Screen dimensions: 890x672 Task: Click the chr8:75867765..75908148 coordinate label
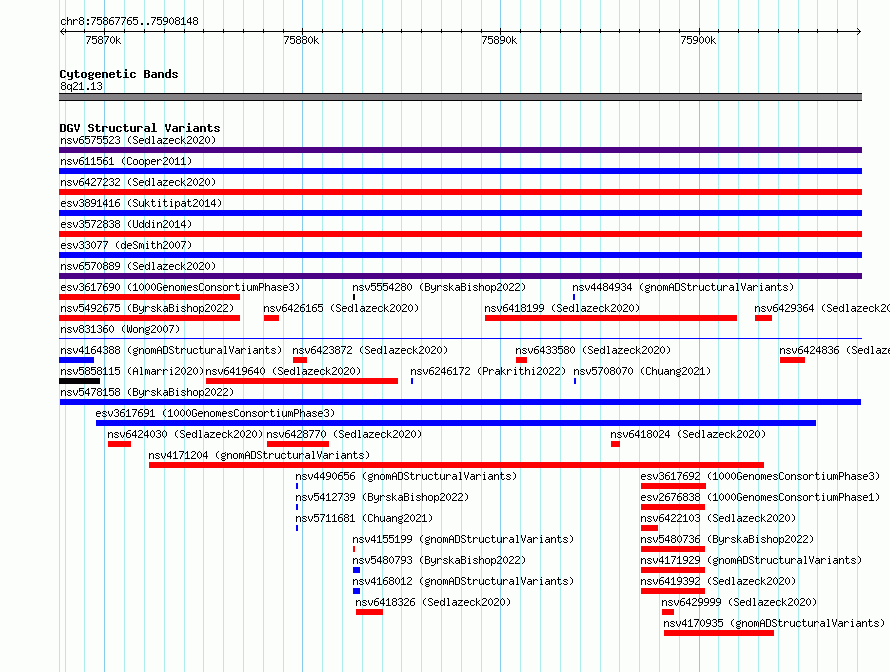(x=129, y=22)
